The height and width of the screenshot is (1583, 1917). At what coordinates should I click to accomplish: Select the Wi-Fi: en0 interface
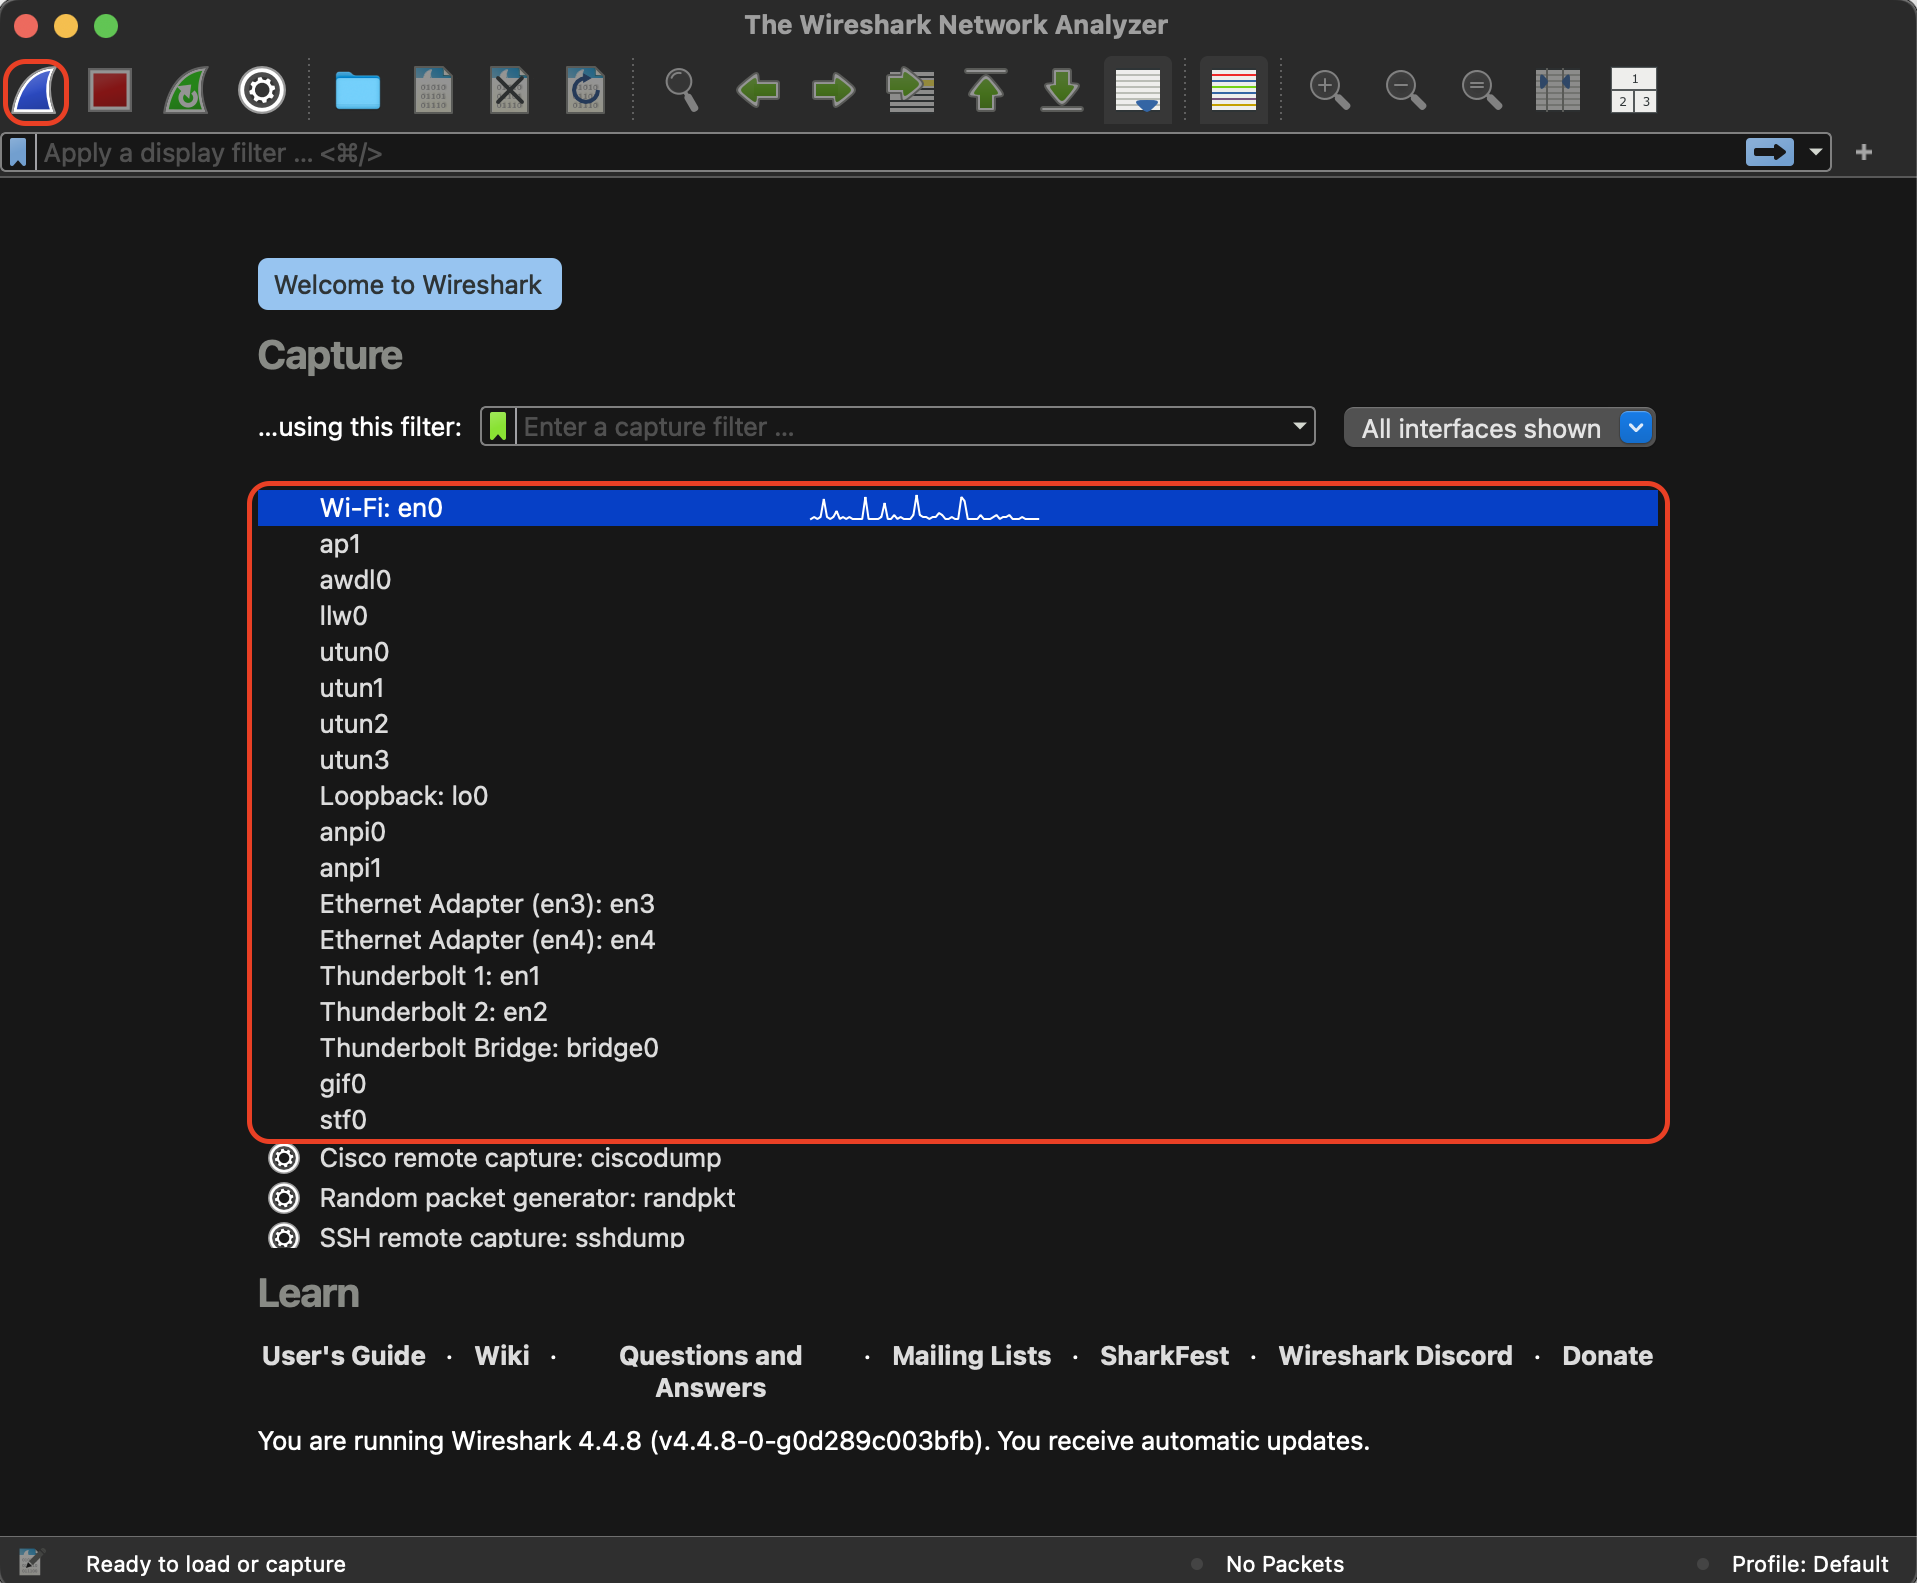tap(958, 508)
